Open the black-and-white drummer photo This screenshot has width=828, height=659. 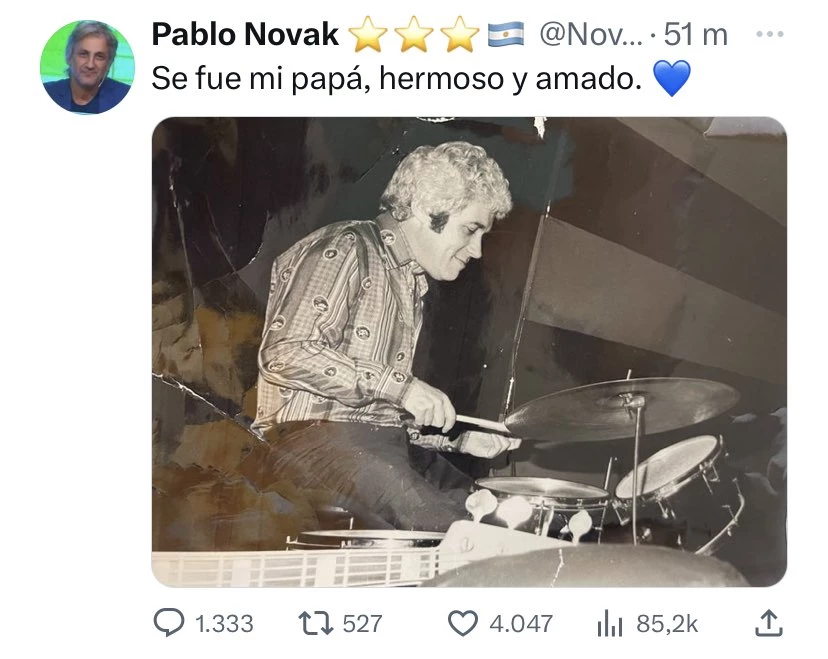(x=469, y=352)
